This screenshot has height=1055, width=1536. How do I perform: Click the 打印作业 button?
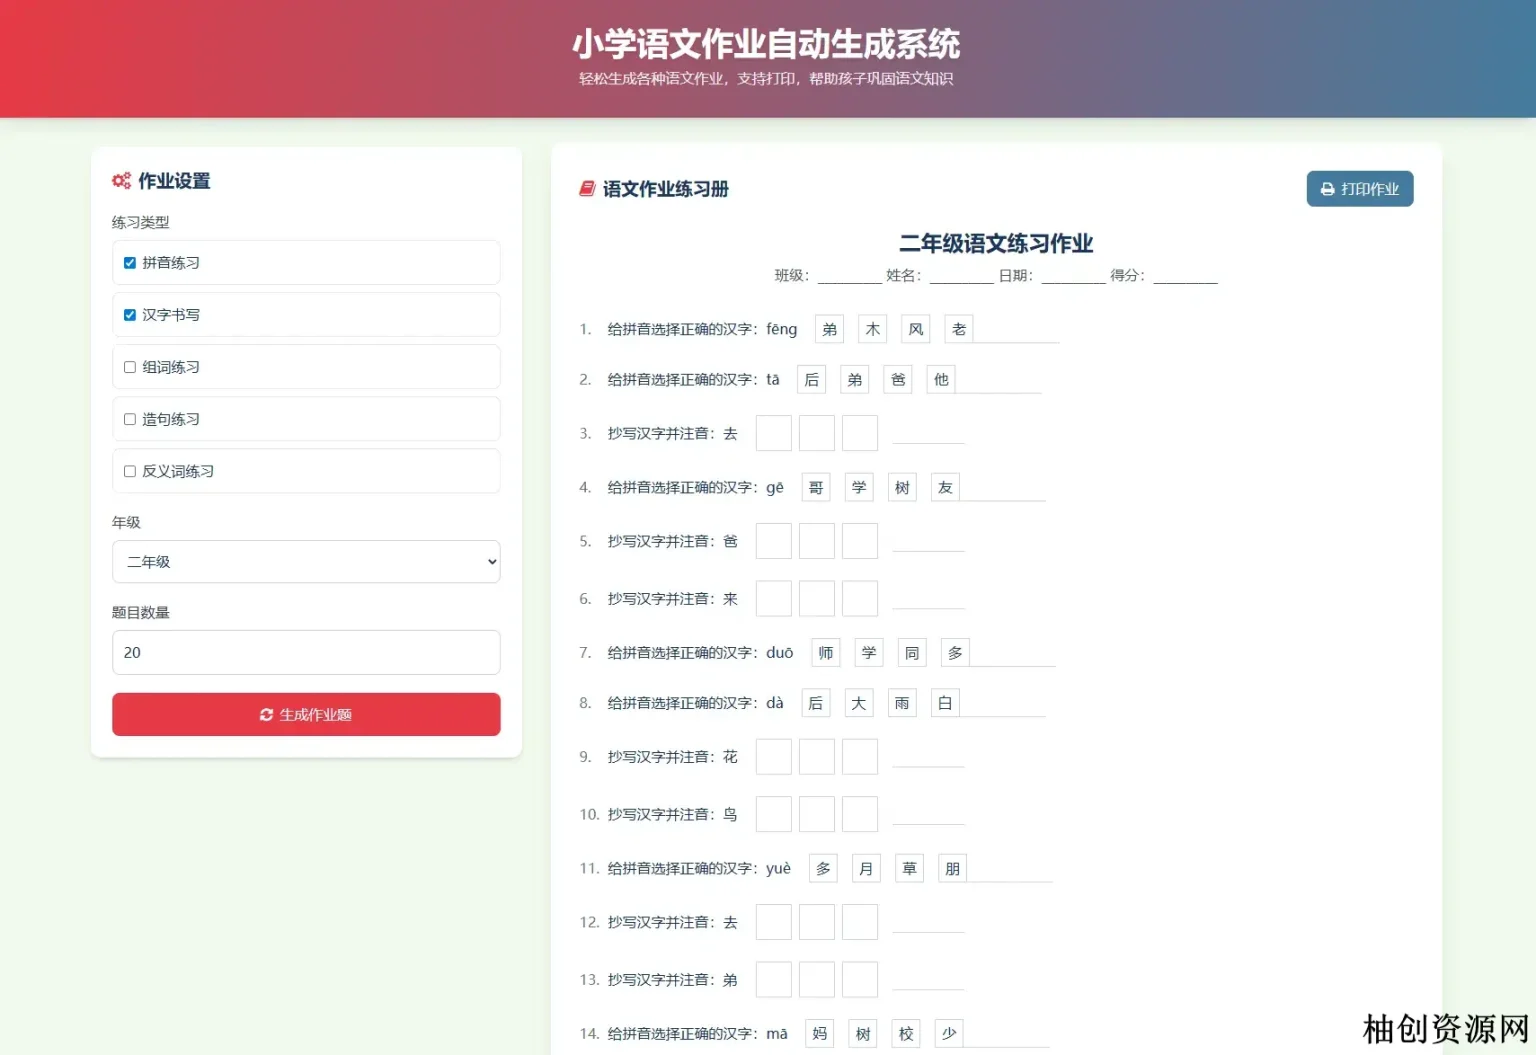pyautogui.click(x=1360, y=189)
